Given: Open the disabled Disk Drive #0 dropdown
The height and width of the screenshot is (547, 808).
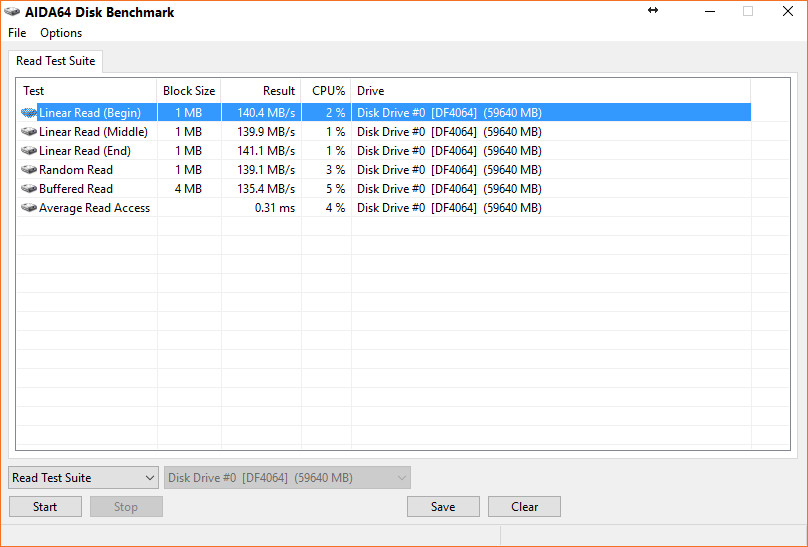Looking at the screenshot, I should [288, 477].
